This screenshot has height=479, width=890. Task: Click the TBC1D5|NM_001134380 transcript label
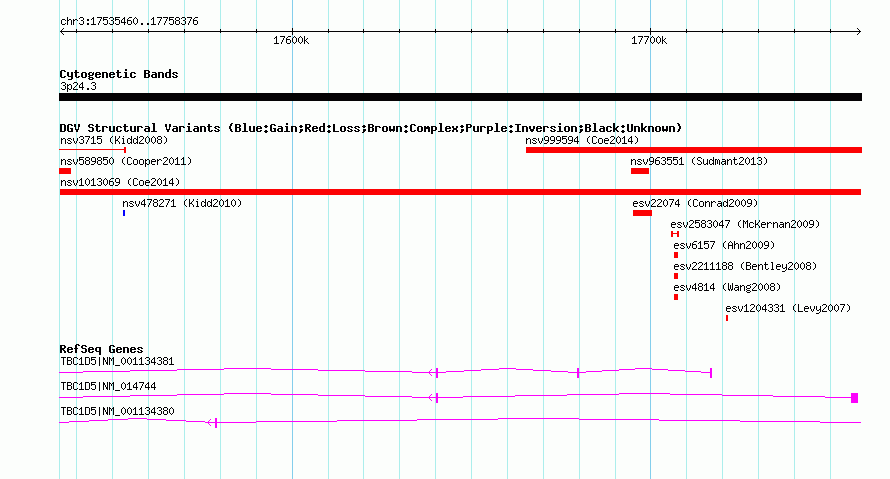[x=117, y=411]
